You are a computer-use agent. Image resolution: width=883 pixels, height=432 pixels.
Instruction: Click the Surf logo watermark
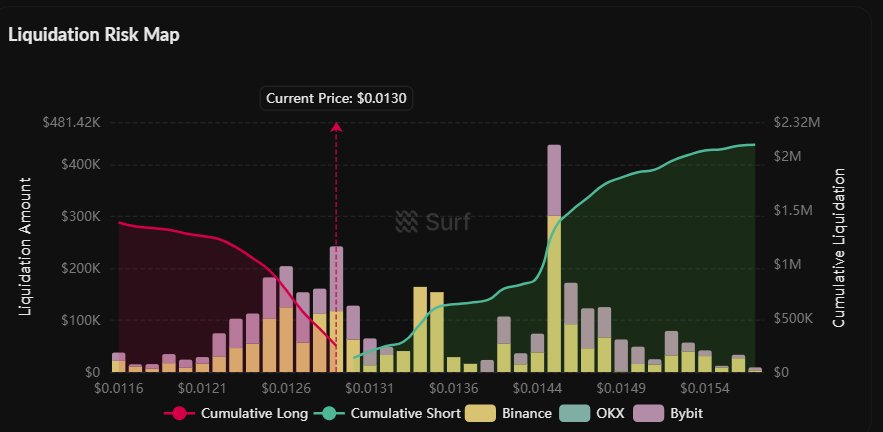(432, 221)
